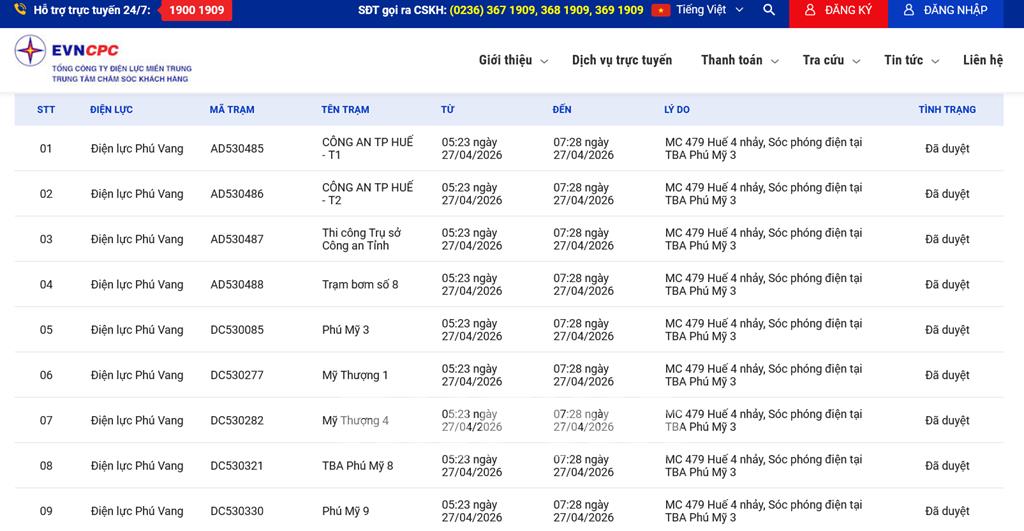Click the Mã trạm column header
Viewport: 1024px width, 531px height.
coord(232,109)
